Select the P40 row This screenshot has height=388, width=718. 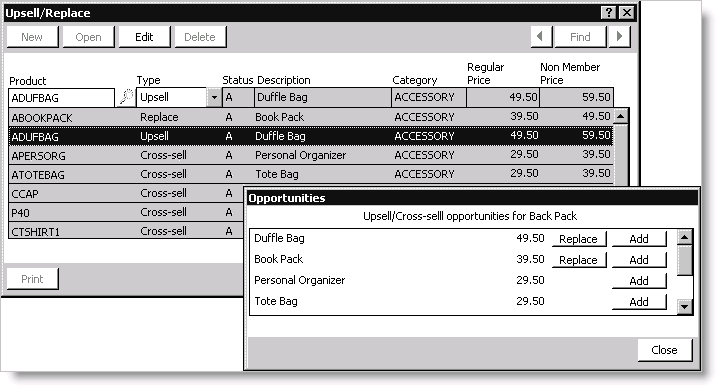tap(126, 213)
